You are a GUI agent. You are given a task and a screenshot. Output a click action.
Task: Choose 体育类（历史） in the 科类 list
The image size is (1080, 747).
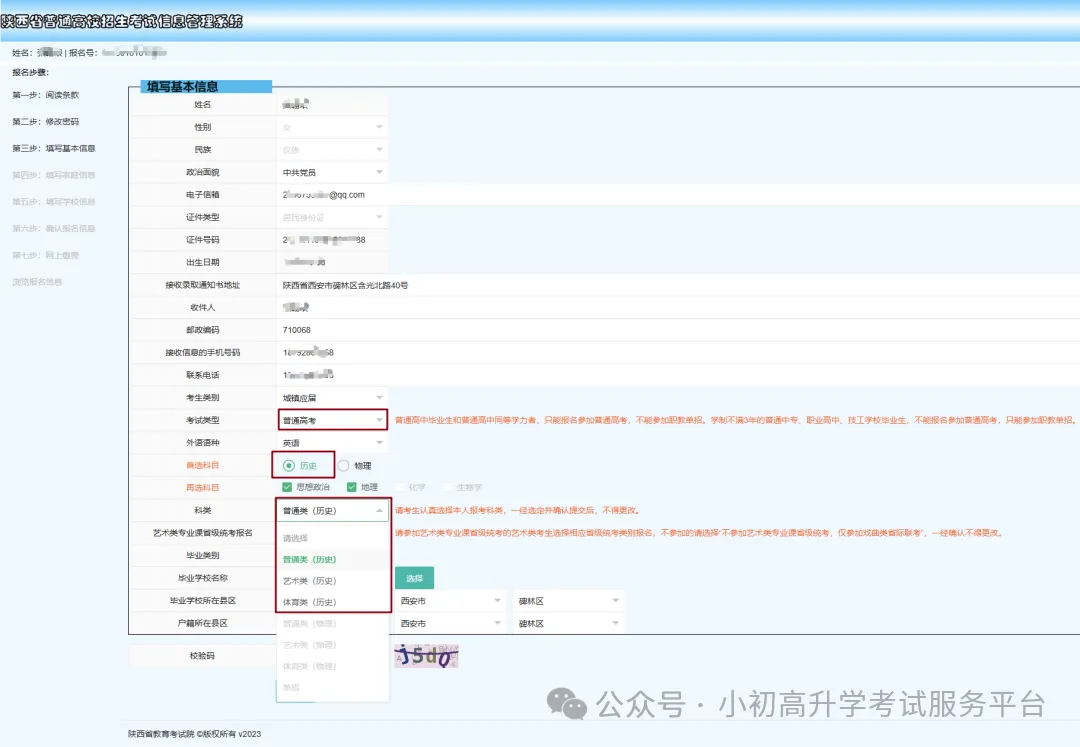pyautogui.click(x=332, y=602)
